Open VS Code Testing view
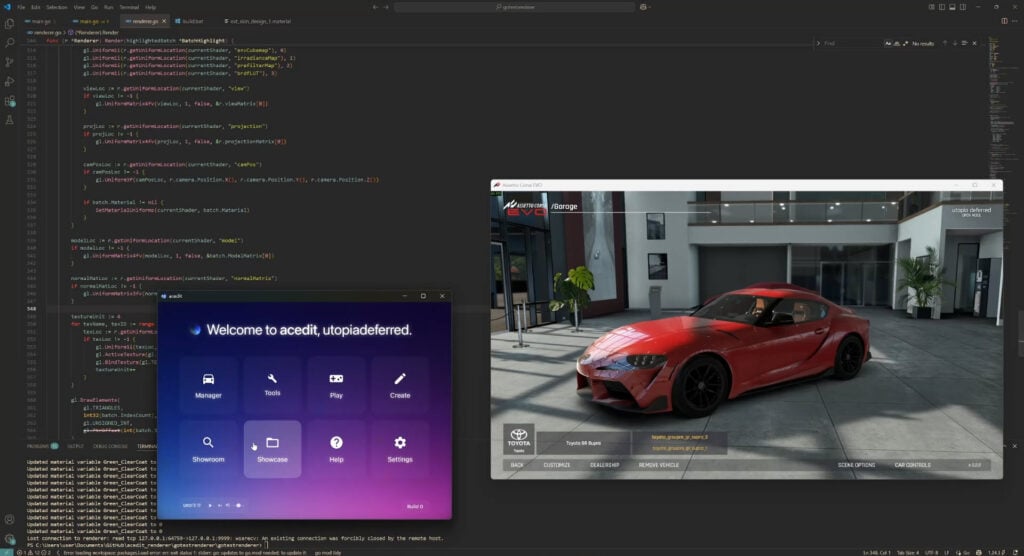The image size is (1024, 556). pos(9,120)
